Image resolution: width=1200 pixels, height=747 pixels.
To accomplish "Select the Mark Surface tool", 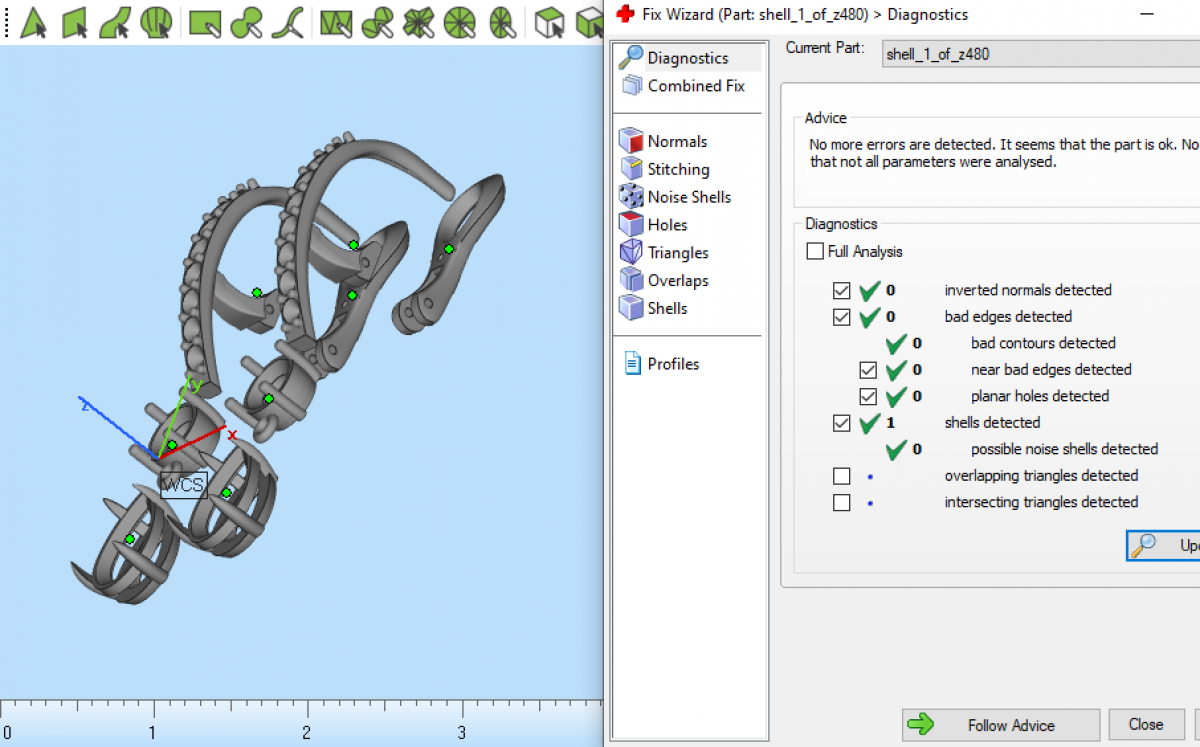I will 115,21.
